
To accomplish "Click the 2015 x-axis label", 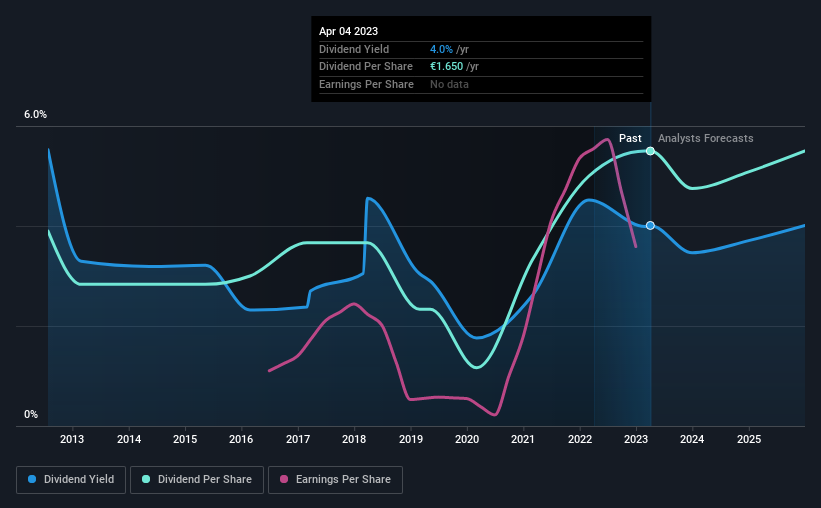I will (x=185, y=439).
